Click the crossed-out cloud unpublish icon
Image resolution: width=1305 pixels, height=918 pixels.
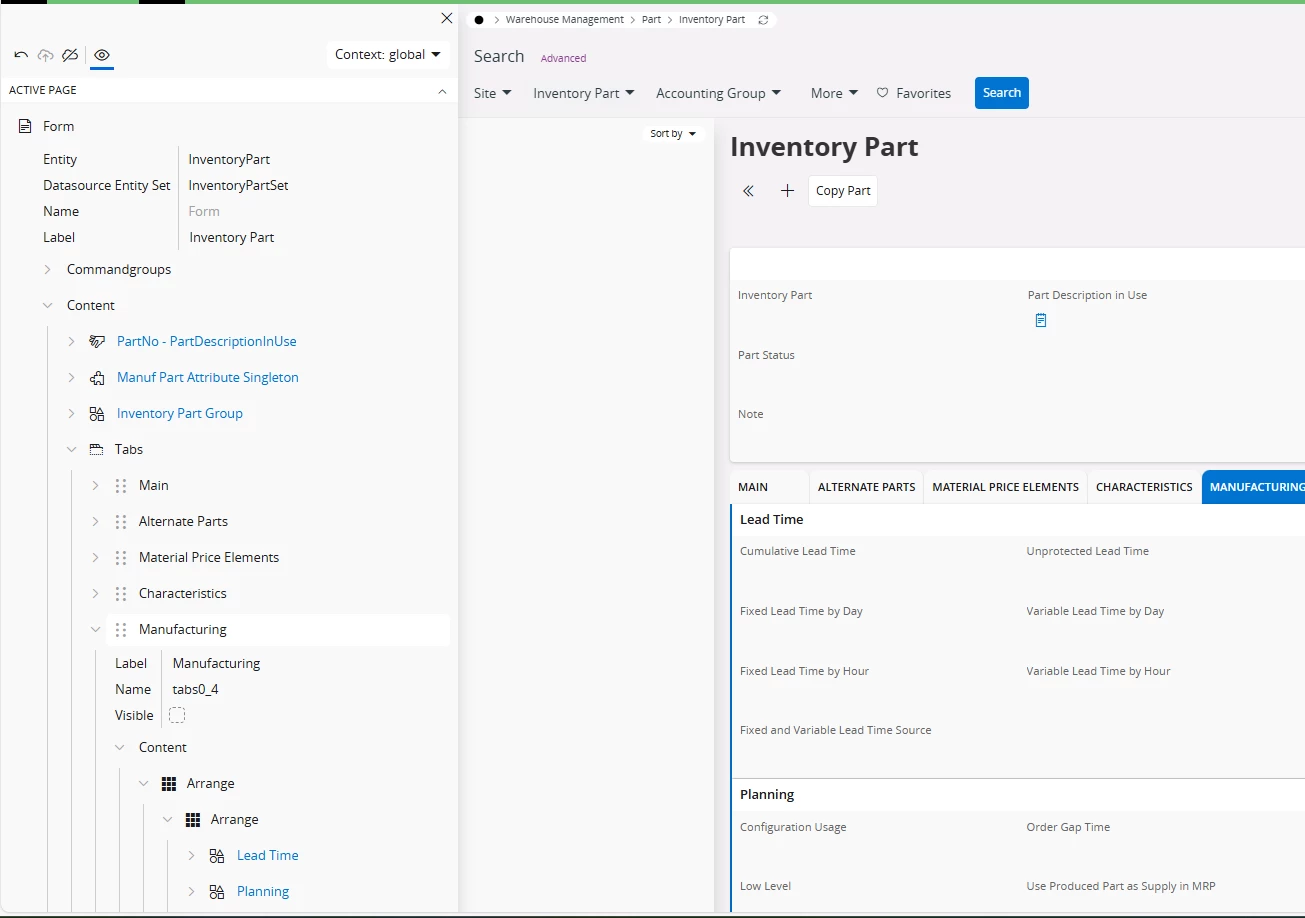pyautogui.click(x=70, y=55)
